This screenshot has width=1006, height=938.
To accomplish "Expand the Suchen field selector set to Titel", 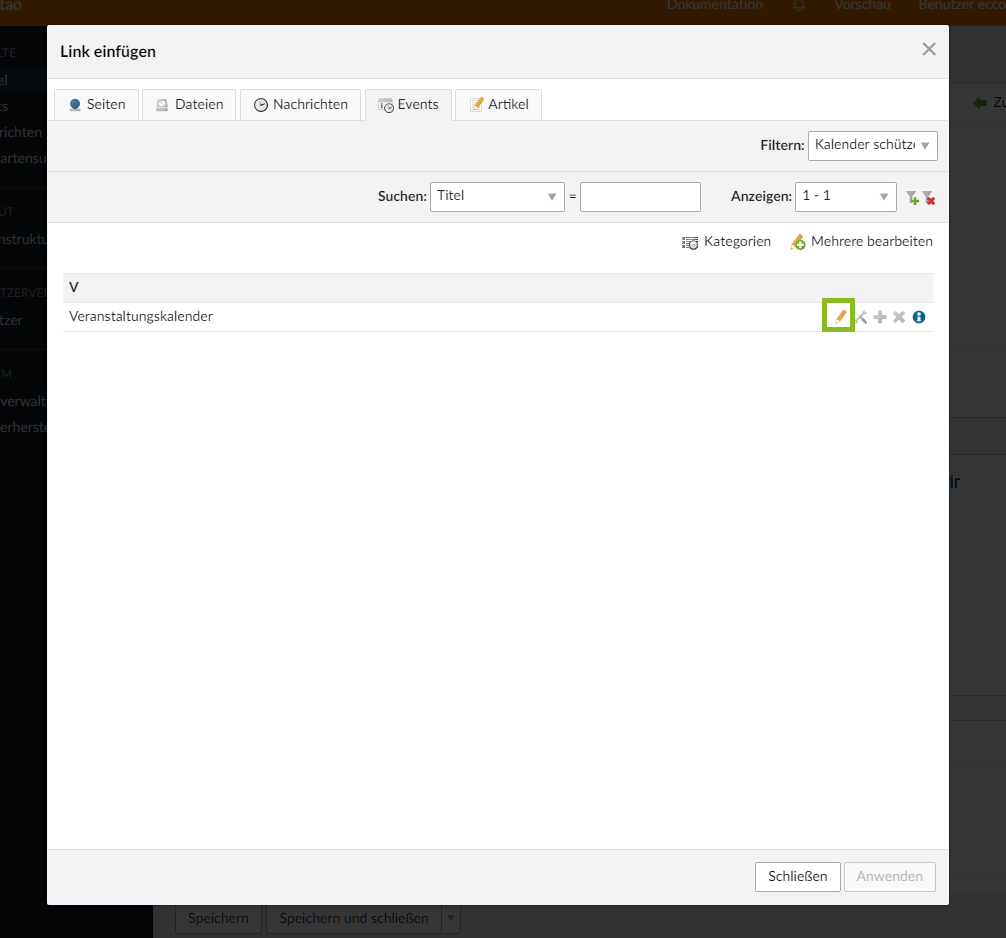I will pyautogui.click(x=497, y=197).
